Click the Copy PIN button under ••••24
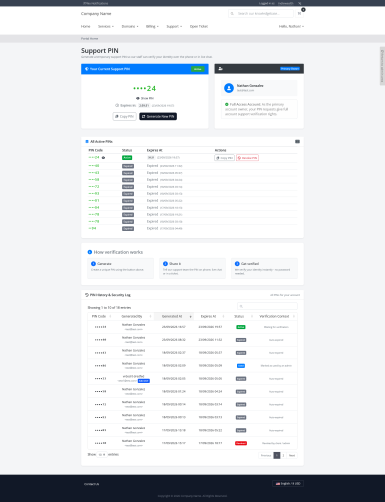The width and height of the screenshot is (385, 502). pos(124,117)
